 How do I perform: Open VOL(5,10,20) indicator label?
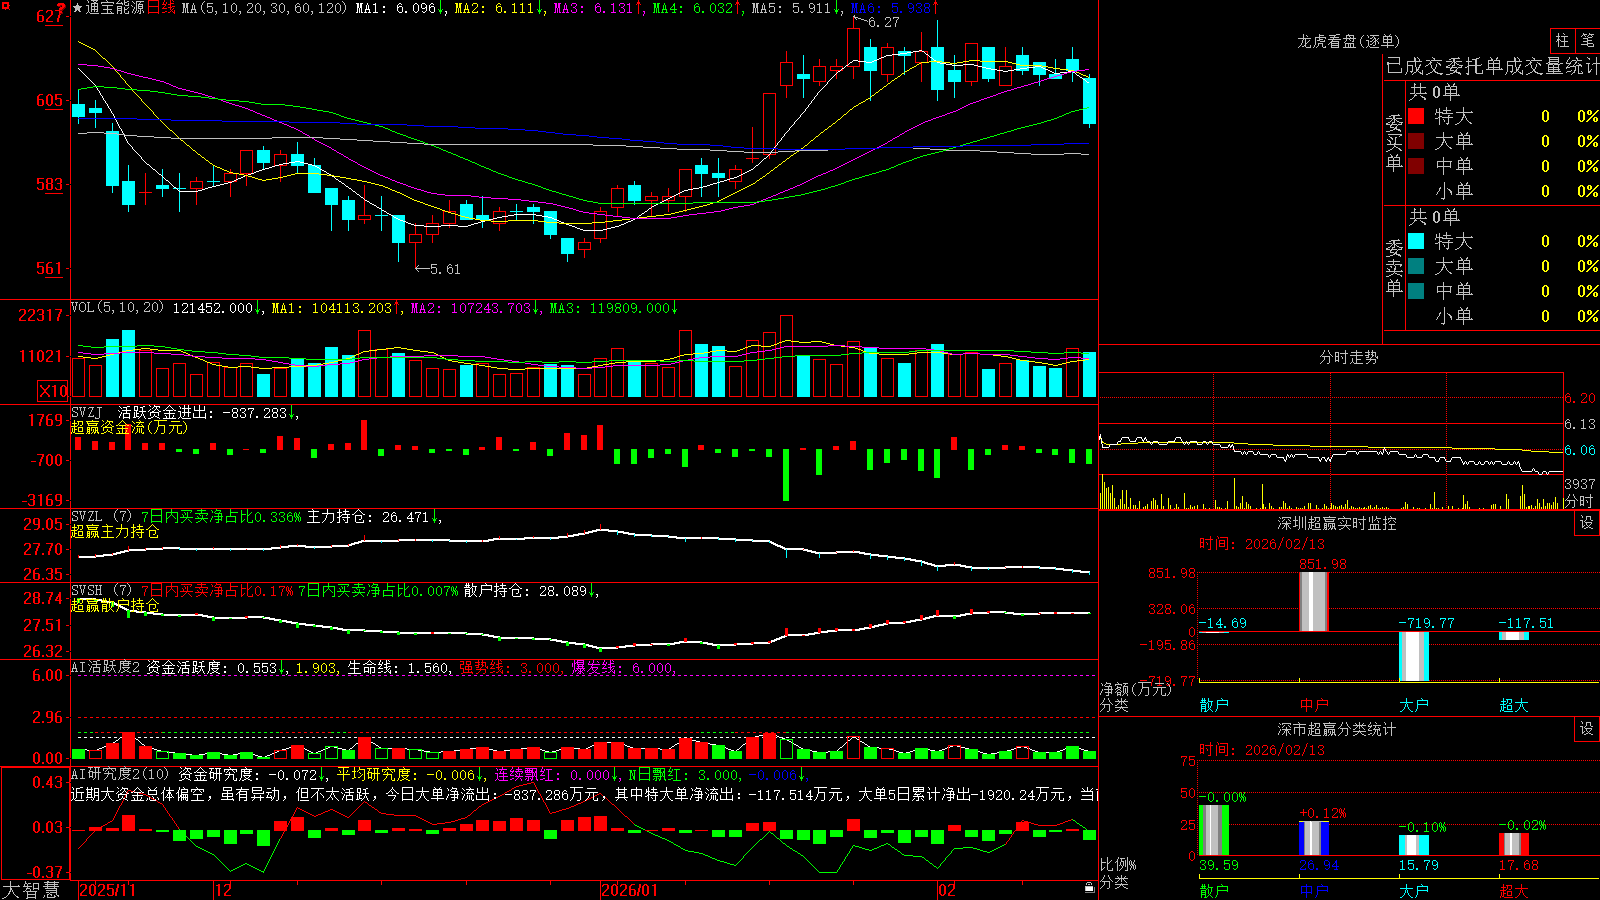[117, 308]
